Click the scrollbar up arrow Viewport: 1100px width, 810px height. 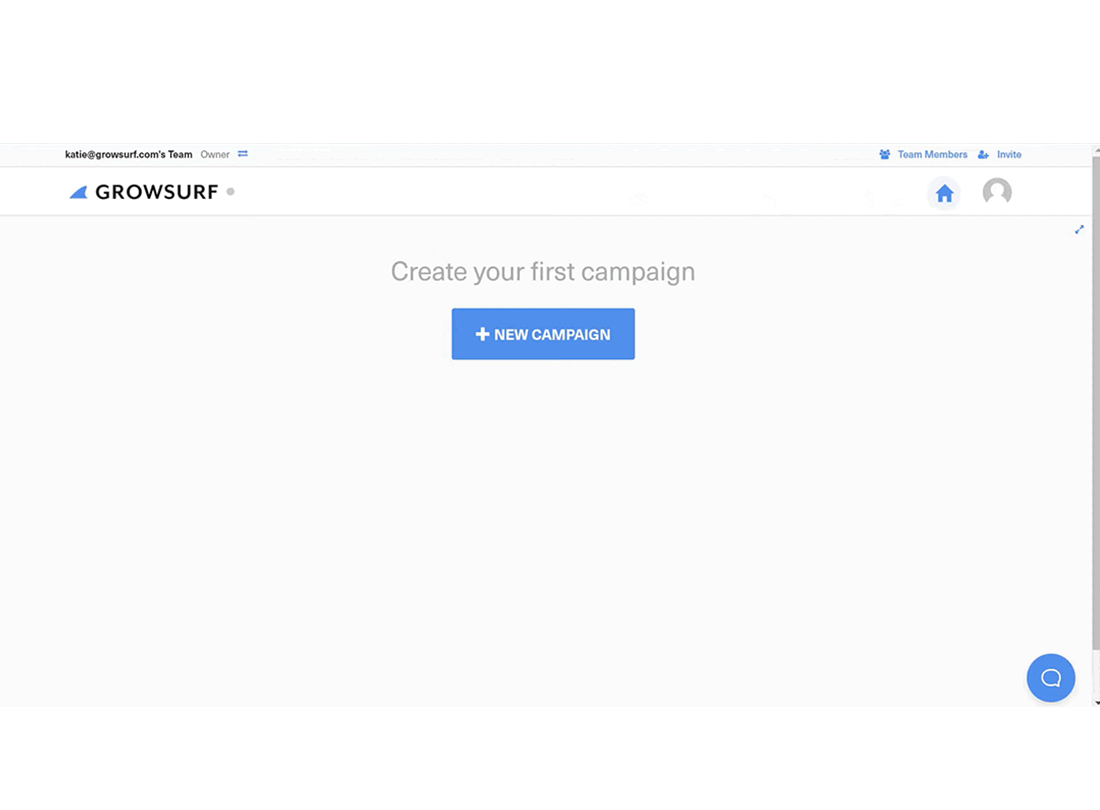[x=1096, y=150]
